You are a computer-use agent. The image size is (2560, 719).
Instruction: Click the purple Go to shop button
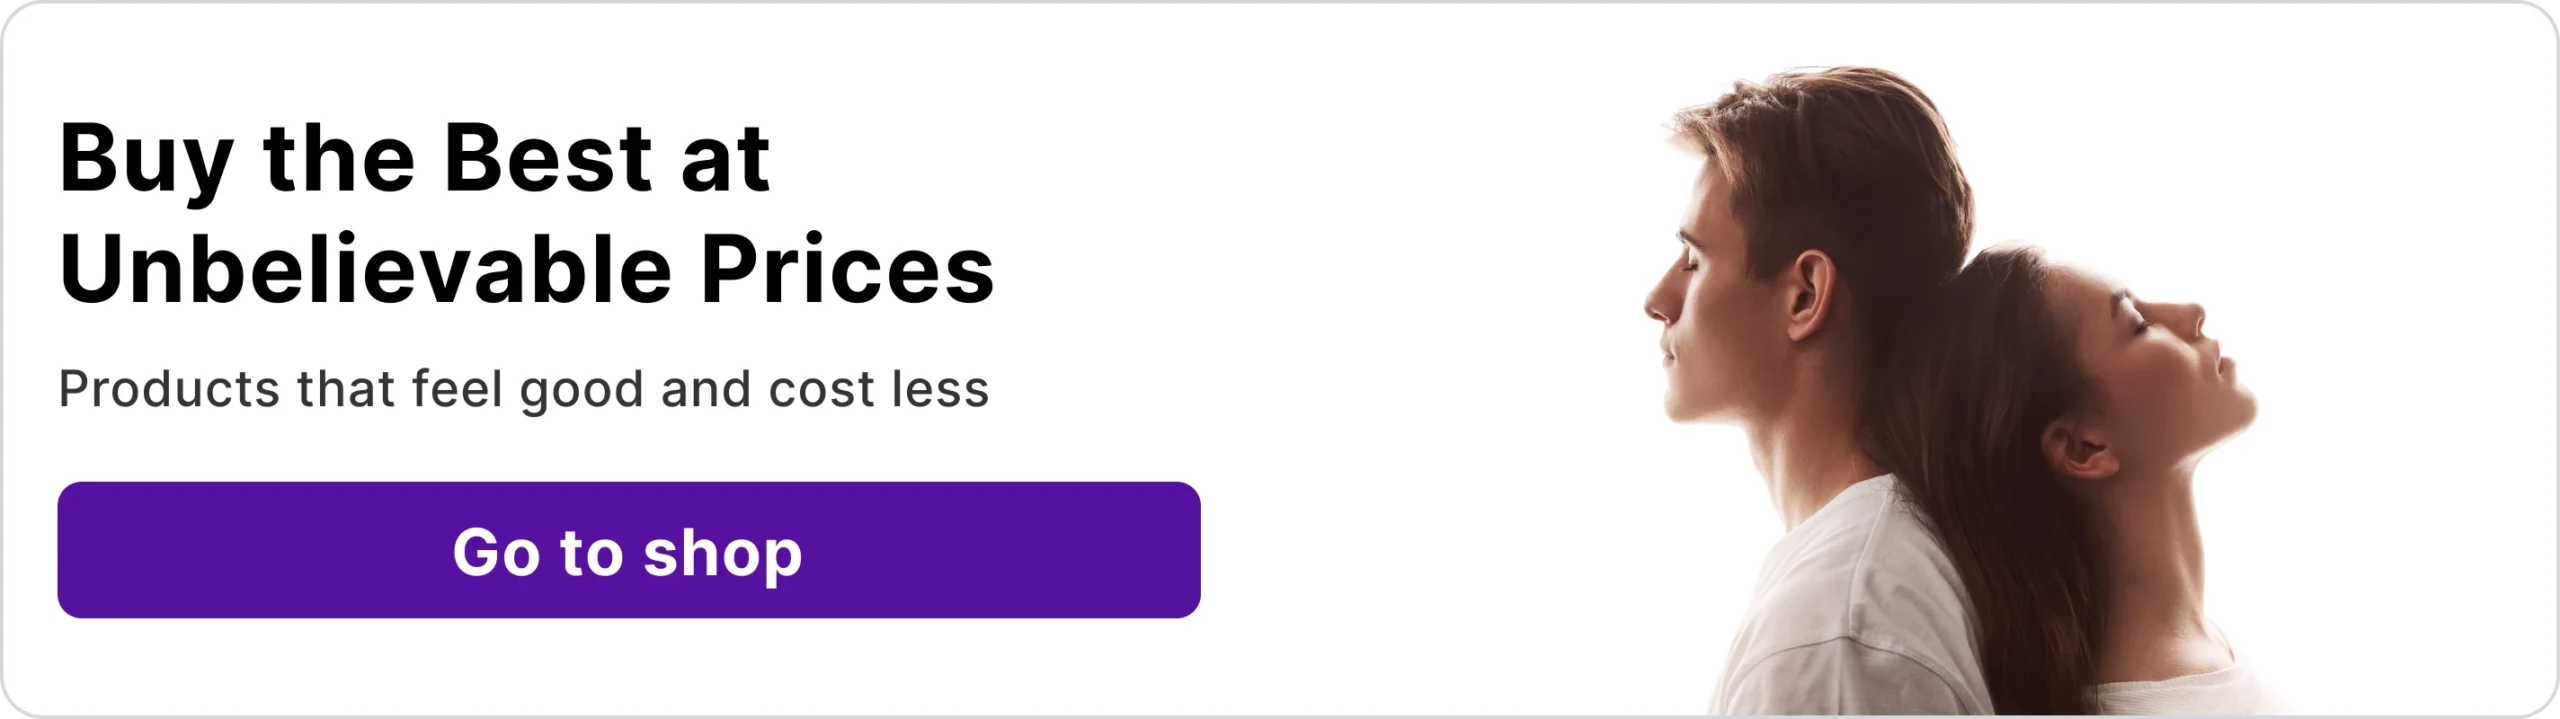click(x=629, y=550)
